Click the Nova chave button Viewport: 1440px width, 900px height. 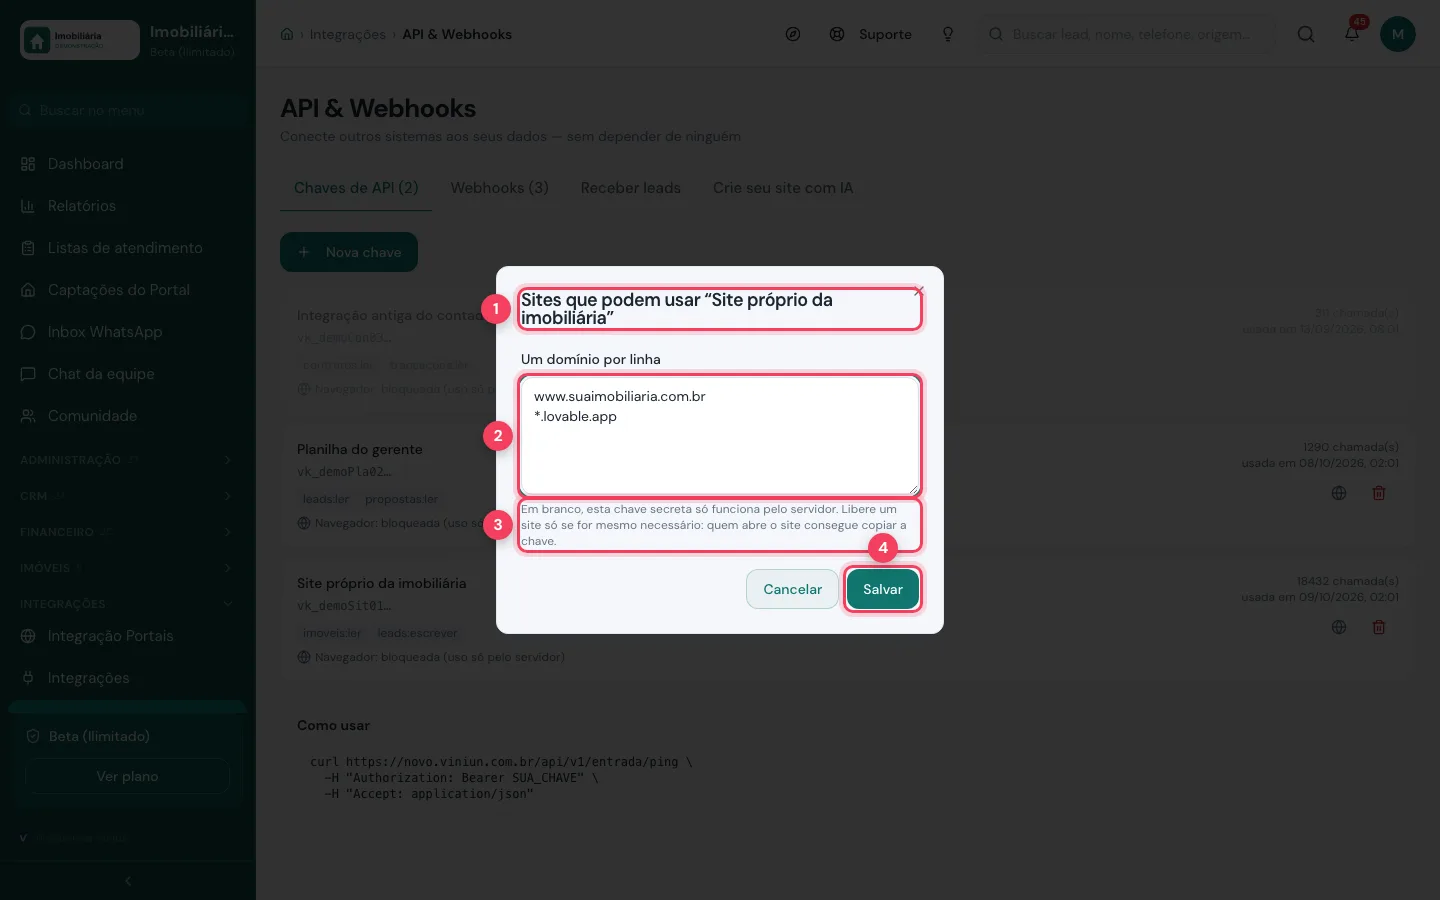(349, 252)
